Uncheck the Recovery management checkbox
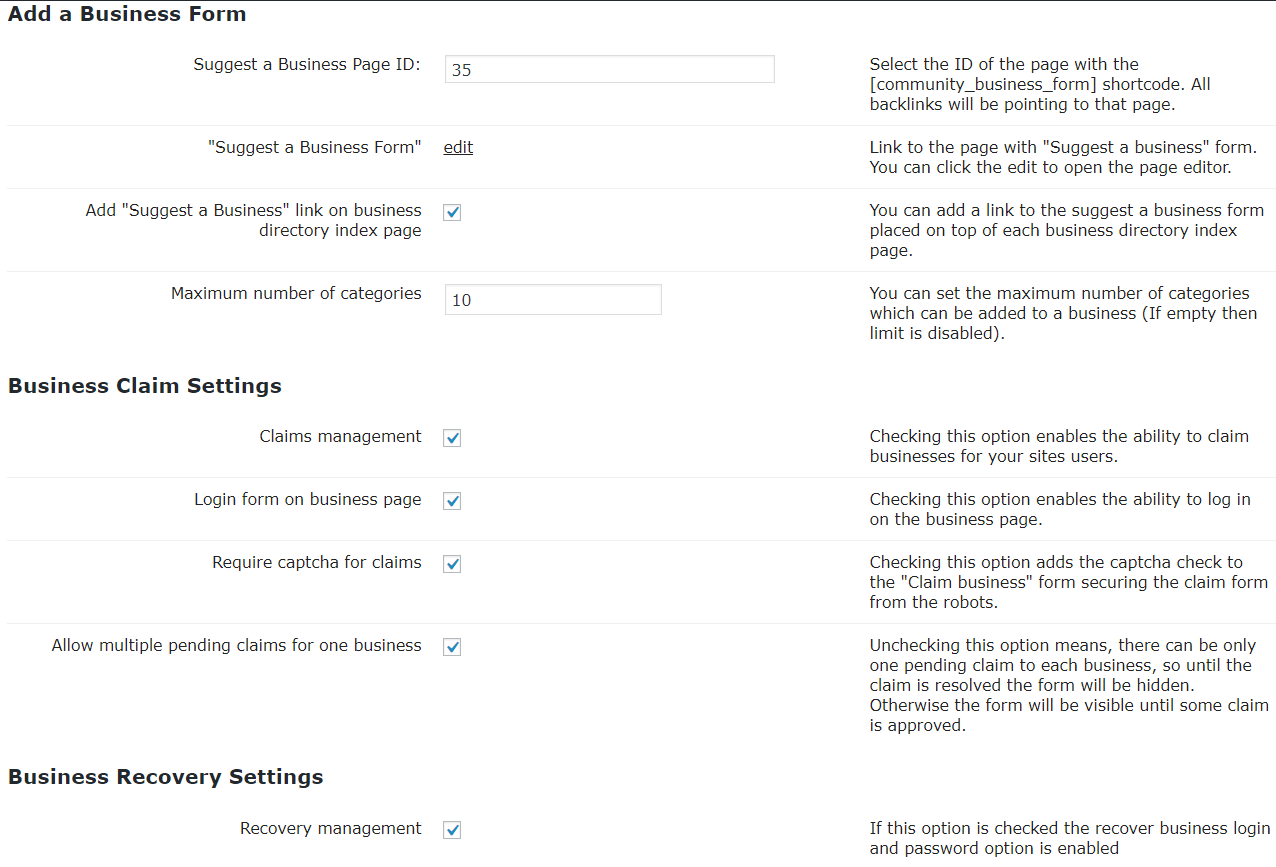Image resolution: width=1276 pixels, height=867 pixels. [x=452, y=830]
